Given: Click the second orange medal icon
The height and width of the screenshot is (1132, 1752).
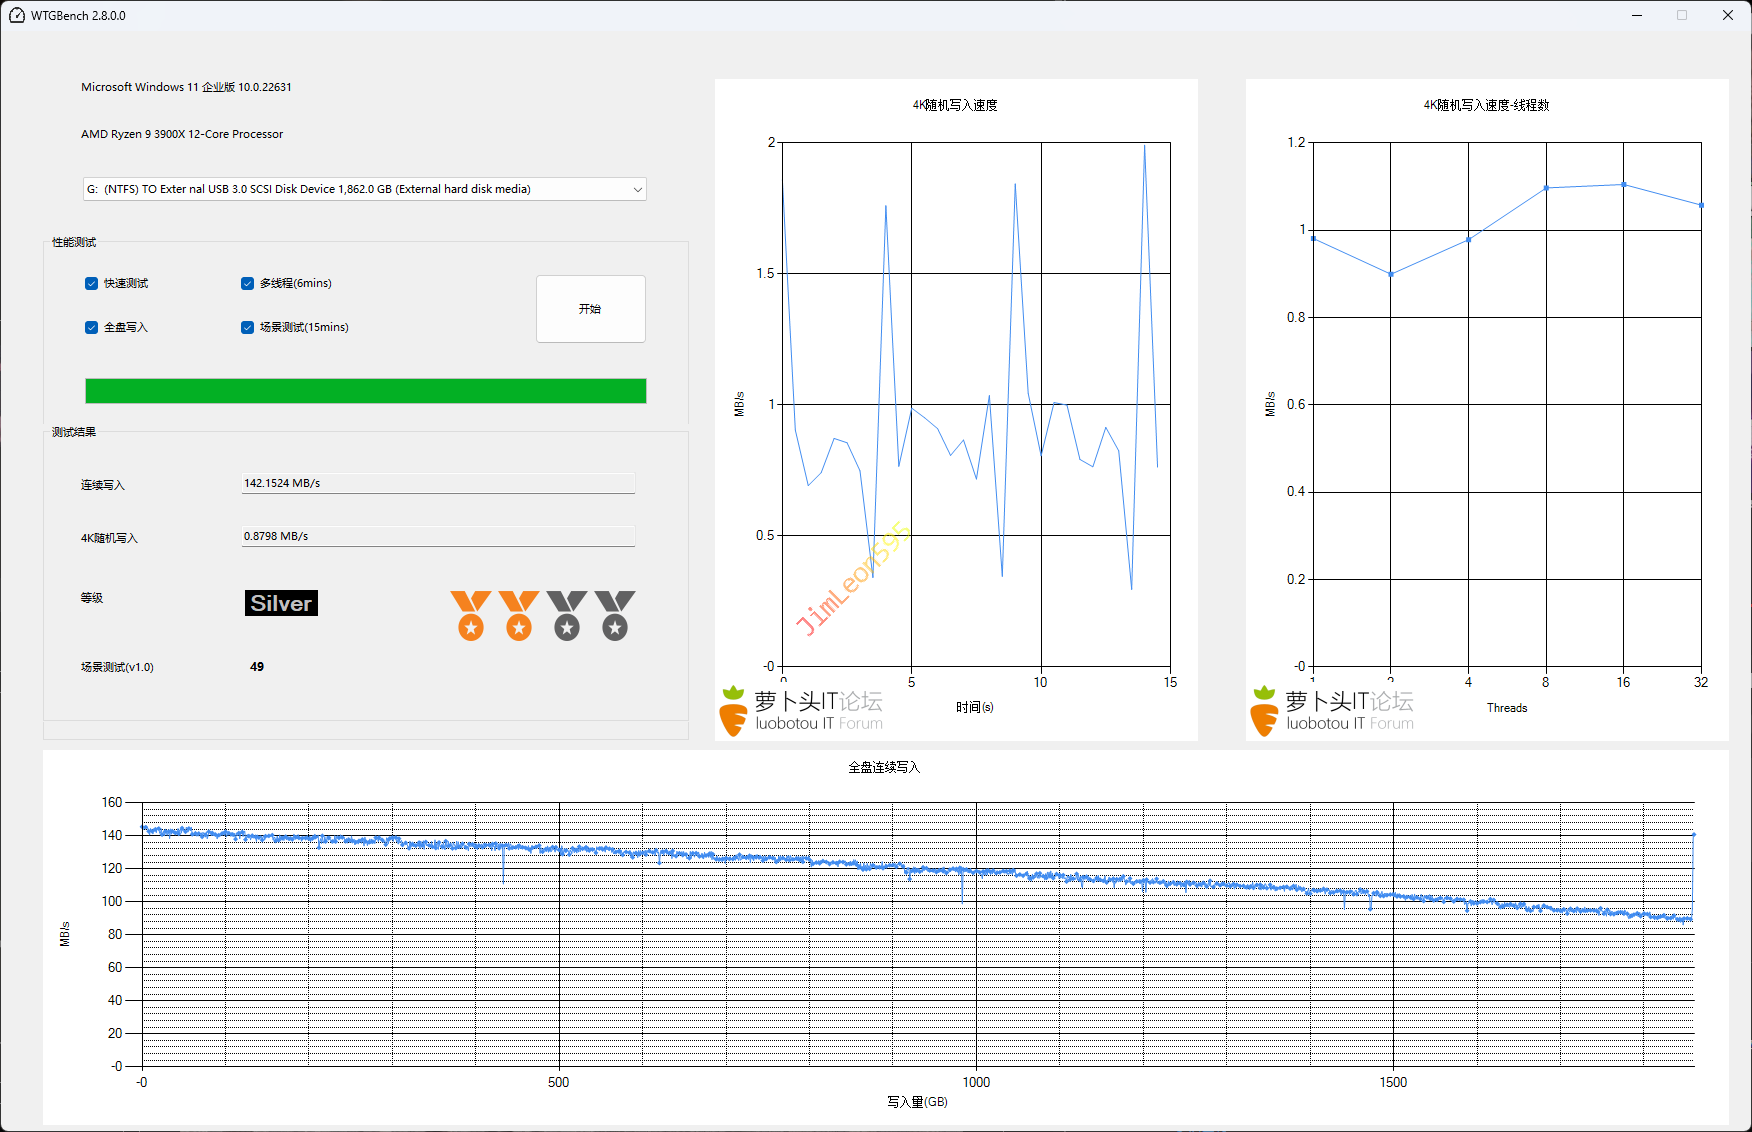Looking at the screenshot, I should point(518,614).
